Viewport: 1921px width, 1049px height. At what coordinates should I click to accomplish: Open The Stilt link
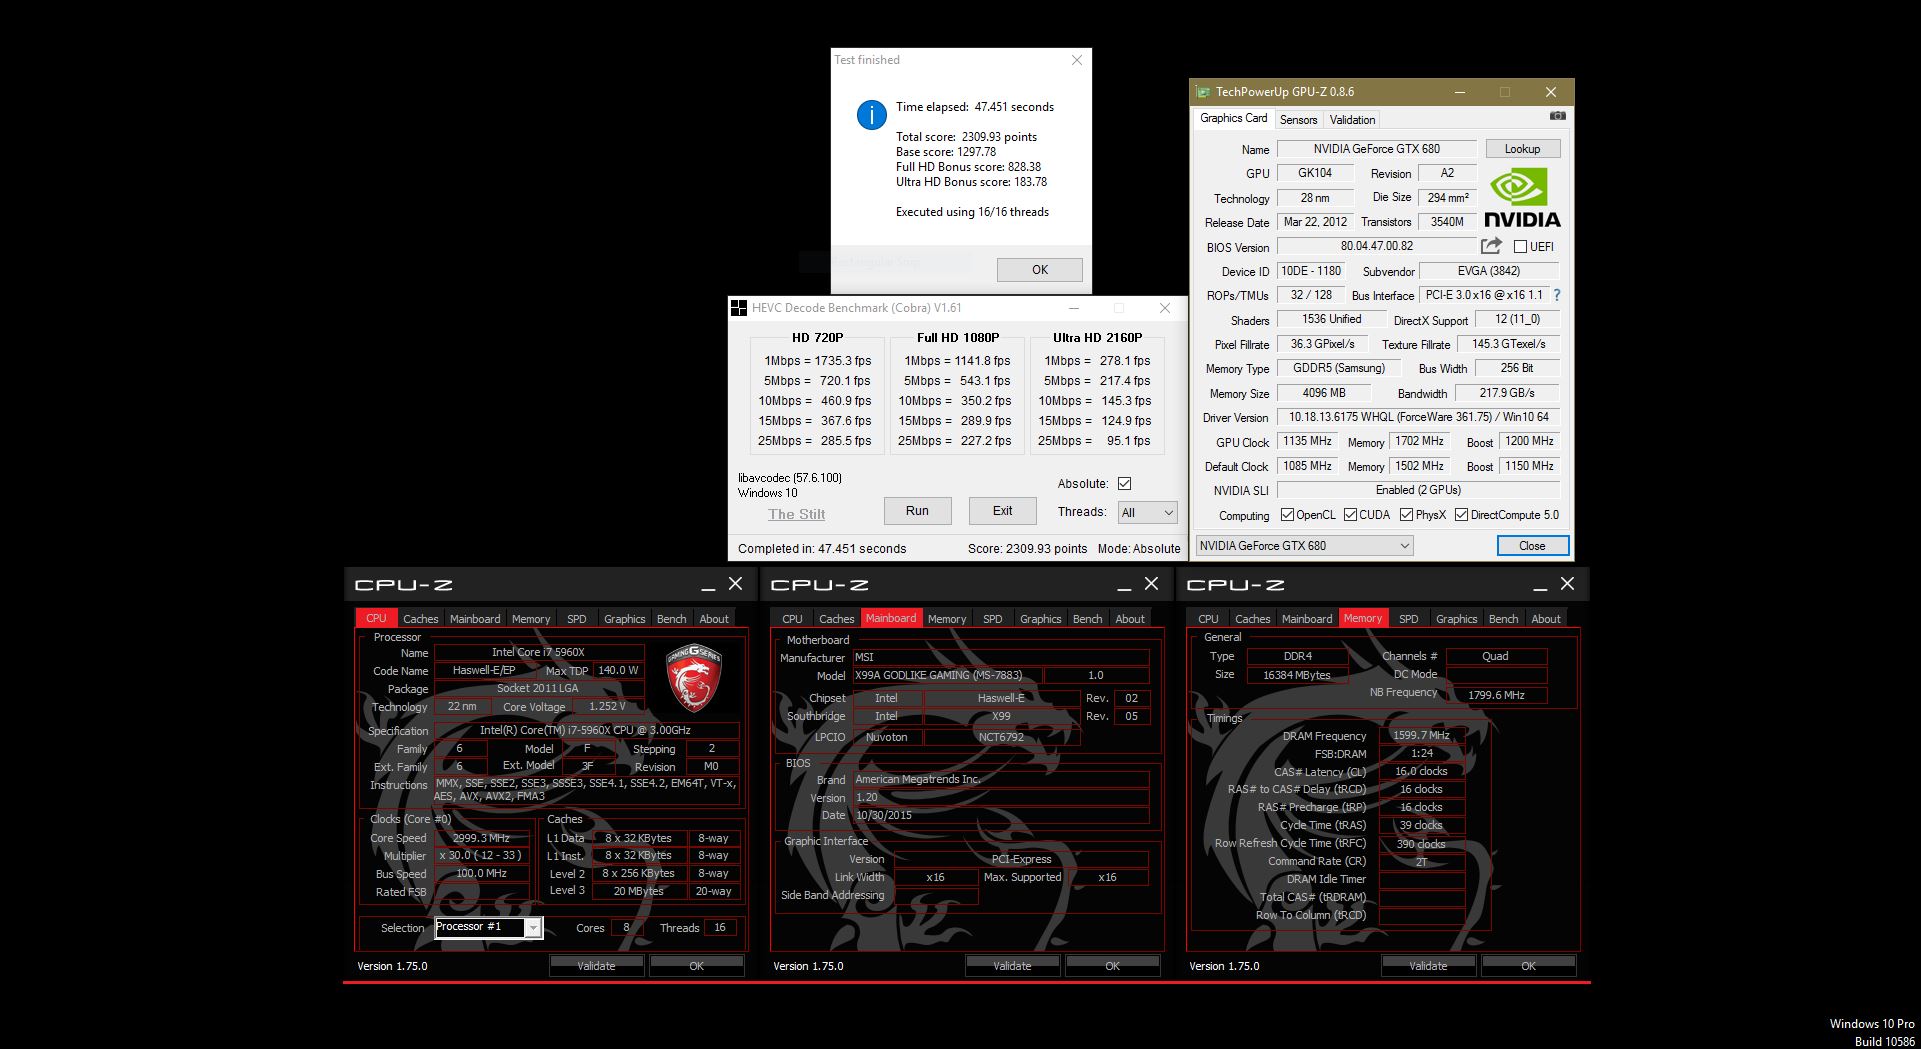(x=796, y=514)
